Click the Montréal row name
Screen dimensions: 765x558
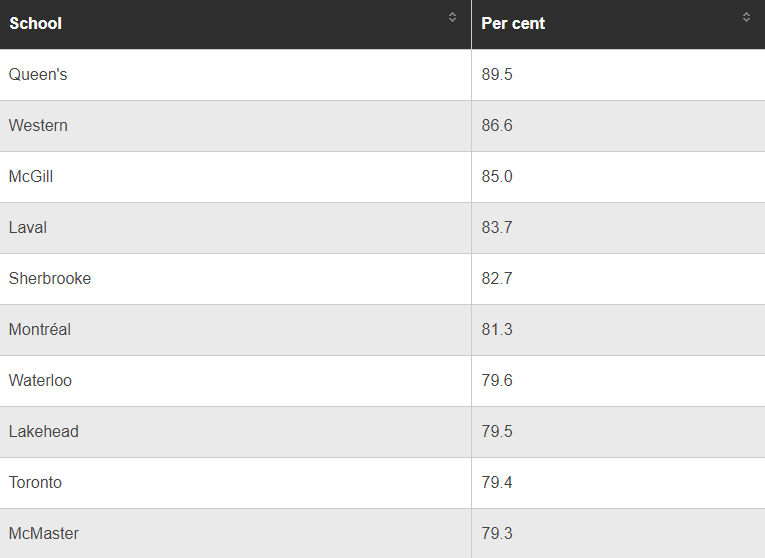(40, 330)
